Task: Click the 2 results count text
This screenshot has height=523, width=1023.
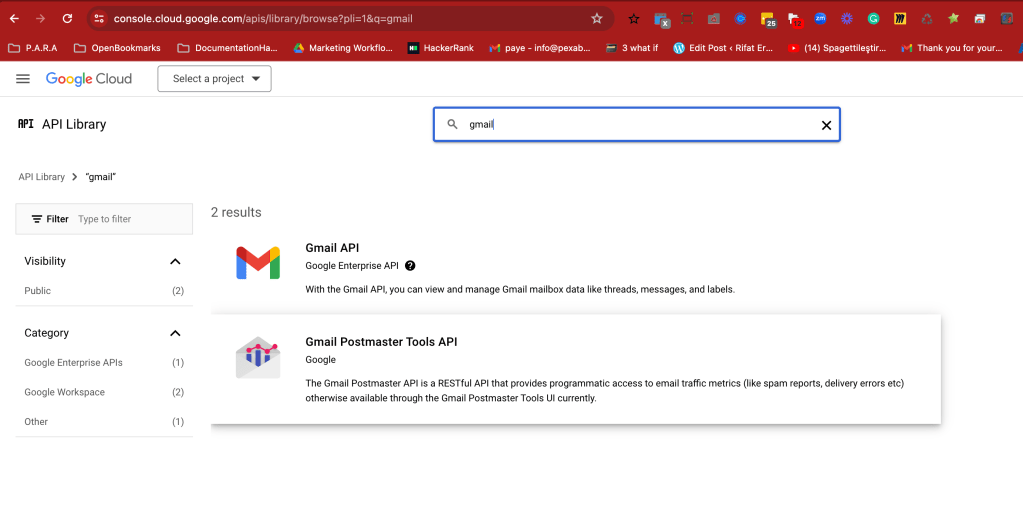Action: (x=236, y=213)
